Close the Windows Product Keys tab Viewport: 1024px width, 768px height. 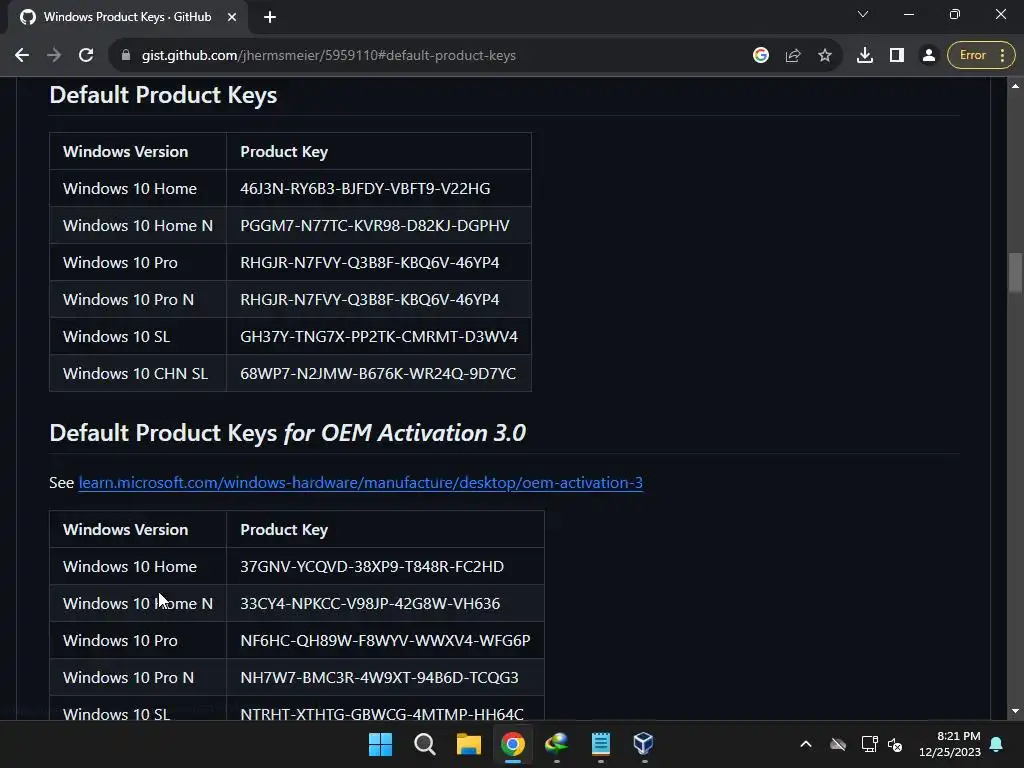(x=232, y=17)
